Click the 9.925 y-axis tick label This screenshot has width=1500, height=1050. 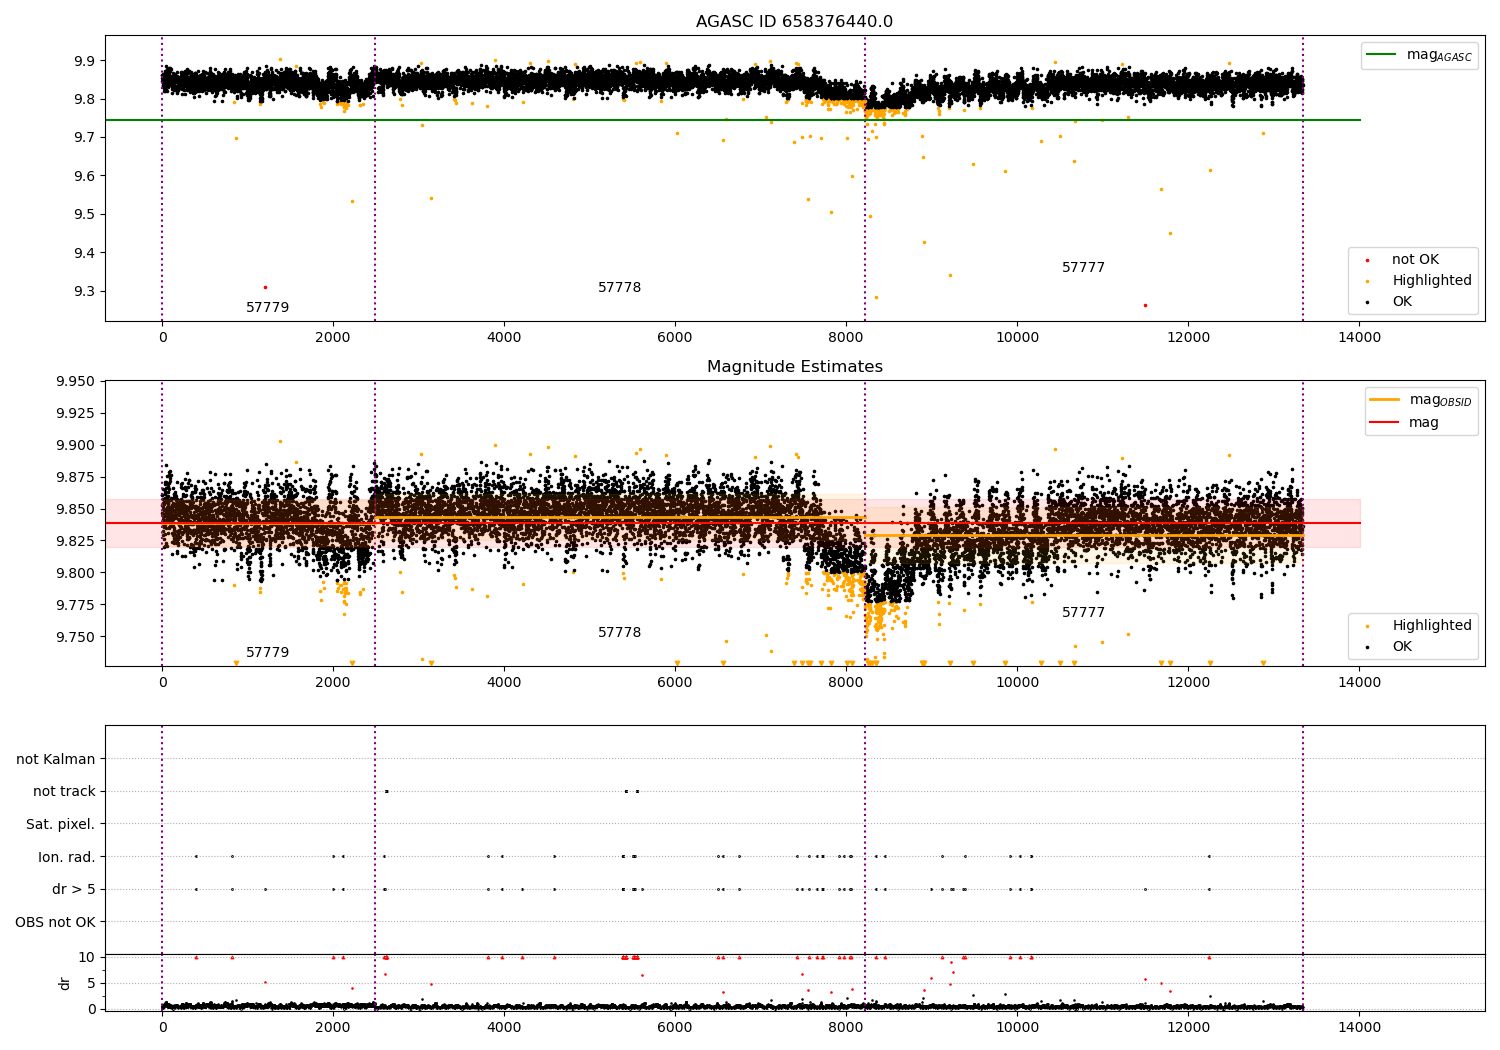pos(76,414)
